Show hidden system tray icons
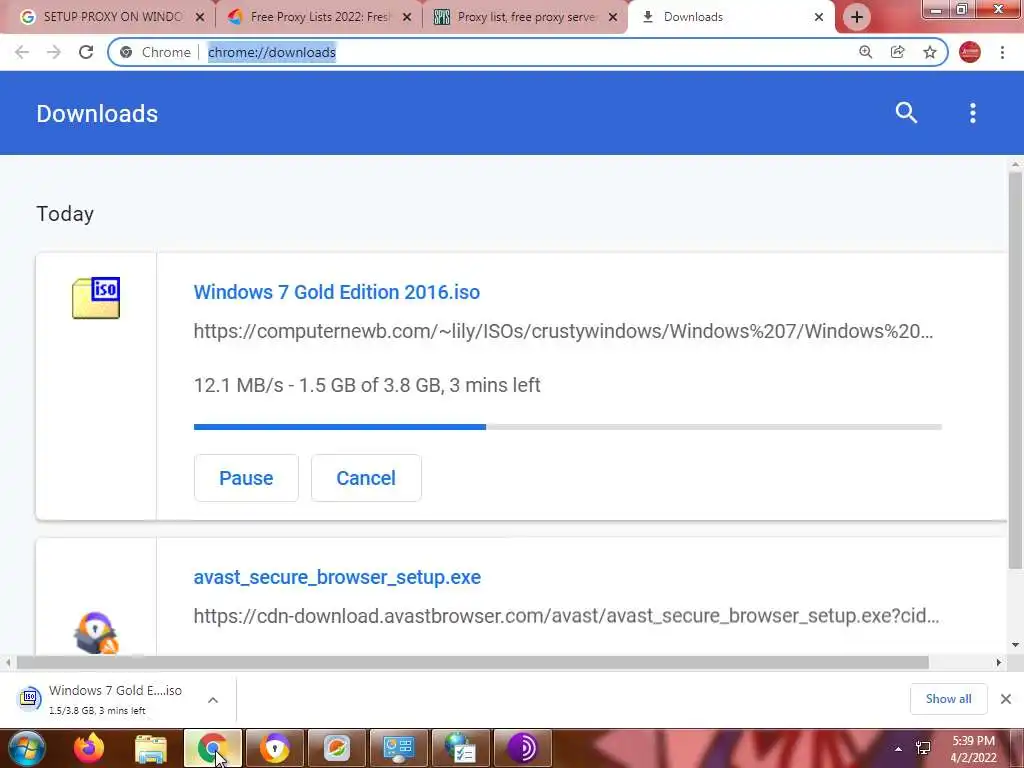1024x768 pixels. pos(899,748)
